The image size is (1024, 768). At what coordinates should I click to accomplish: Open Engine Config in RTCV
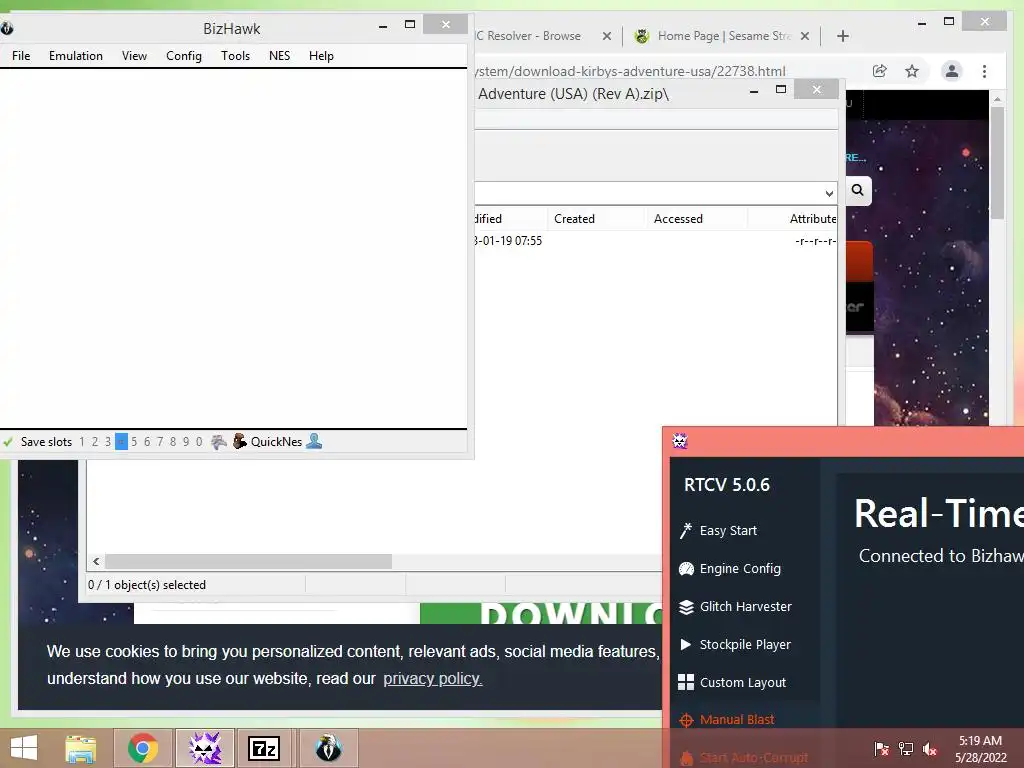740,569
